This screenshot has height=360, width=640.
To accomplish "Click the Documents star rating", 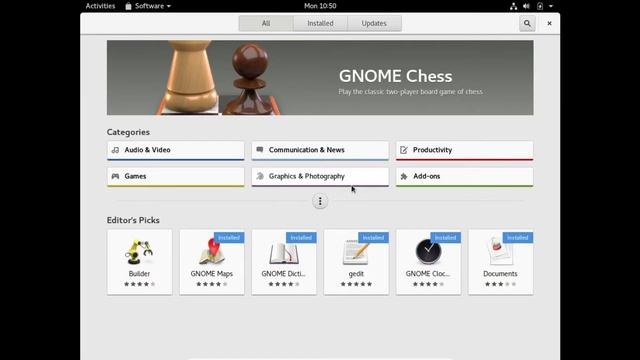I will point(500,284).
